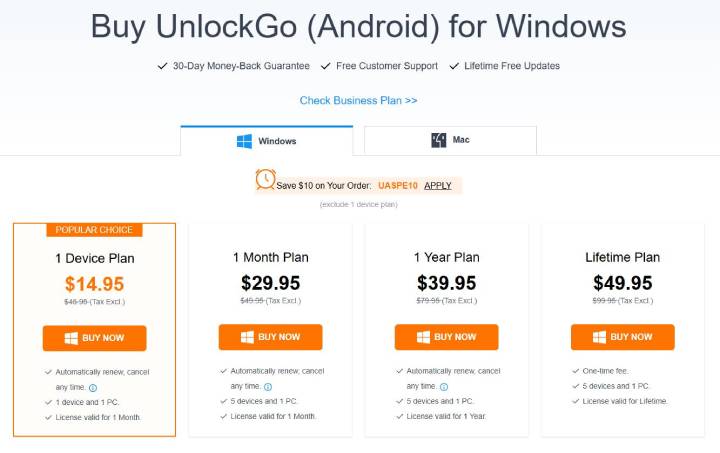The width and height of the screenshot is (720, 453).
Task: Click info icon under 1 Year Plan
Action: (444, 386)
